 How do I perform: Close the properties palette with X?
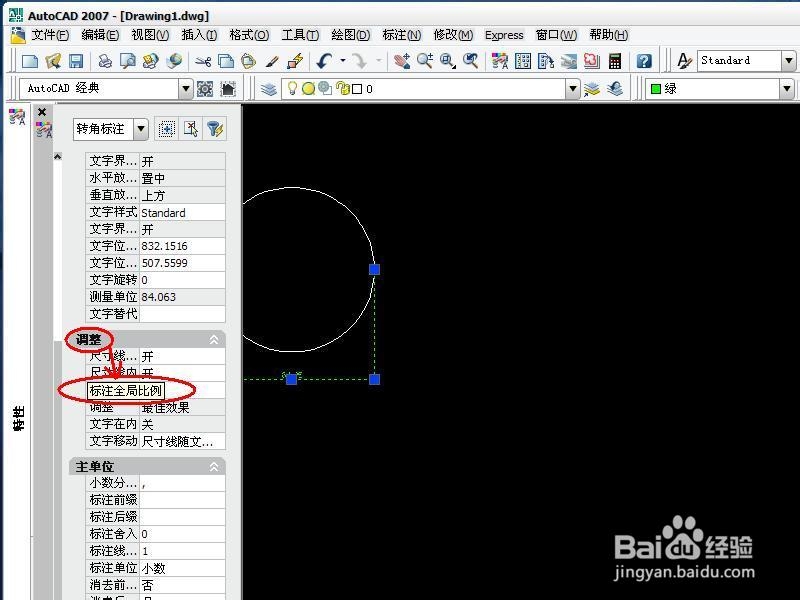42,112
